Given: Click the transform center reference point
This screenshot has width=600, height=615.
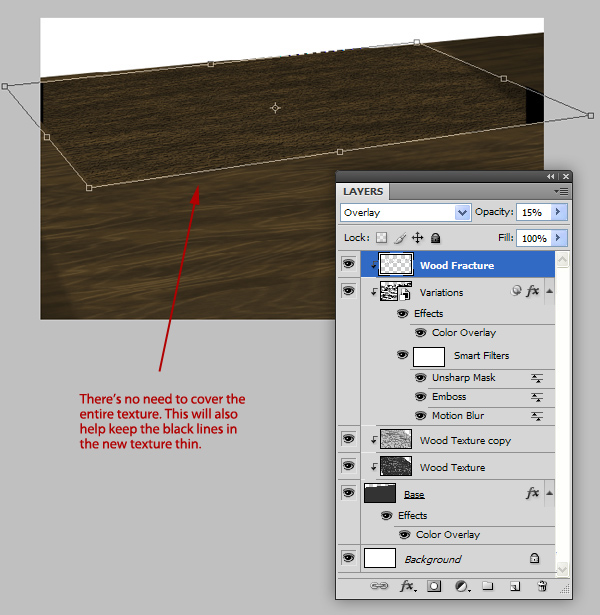Looking at the screenshot, I should point(275,108).
